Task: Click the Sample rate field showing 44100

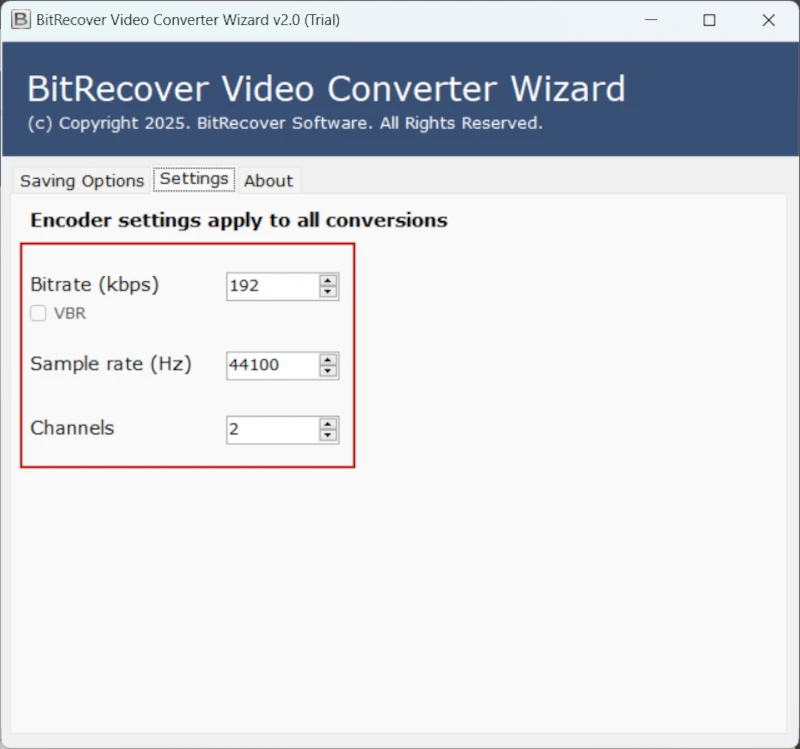Action: pyautogui.click(x=273, y=365)
